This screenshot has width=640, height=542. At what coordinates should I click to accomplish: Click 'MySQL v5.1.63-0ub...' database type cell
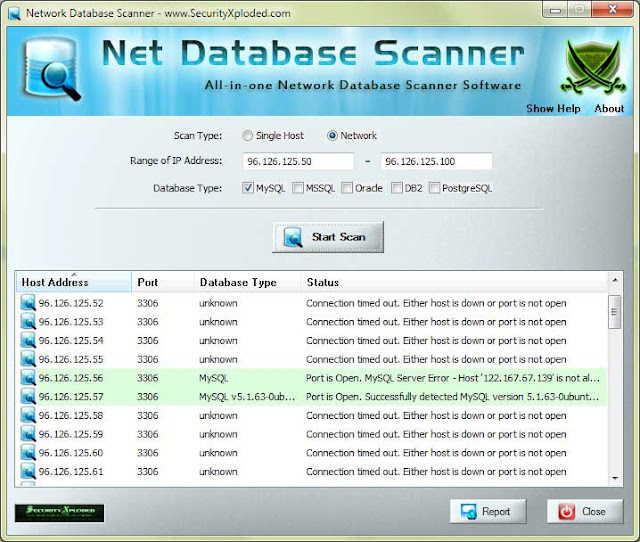click(247, 397)
